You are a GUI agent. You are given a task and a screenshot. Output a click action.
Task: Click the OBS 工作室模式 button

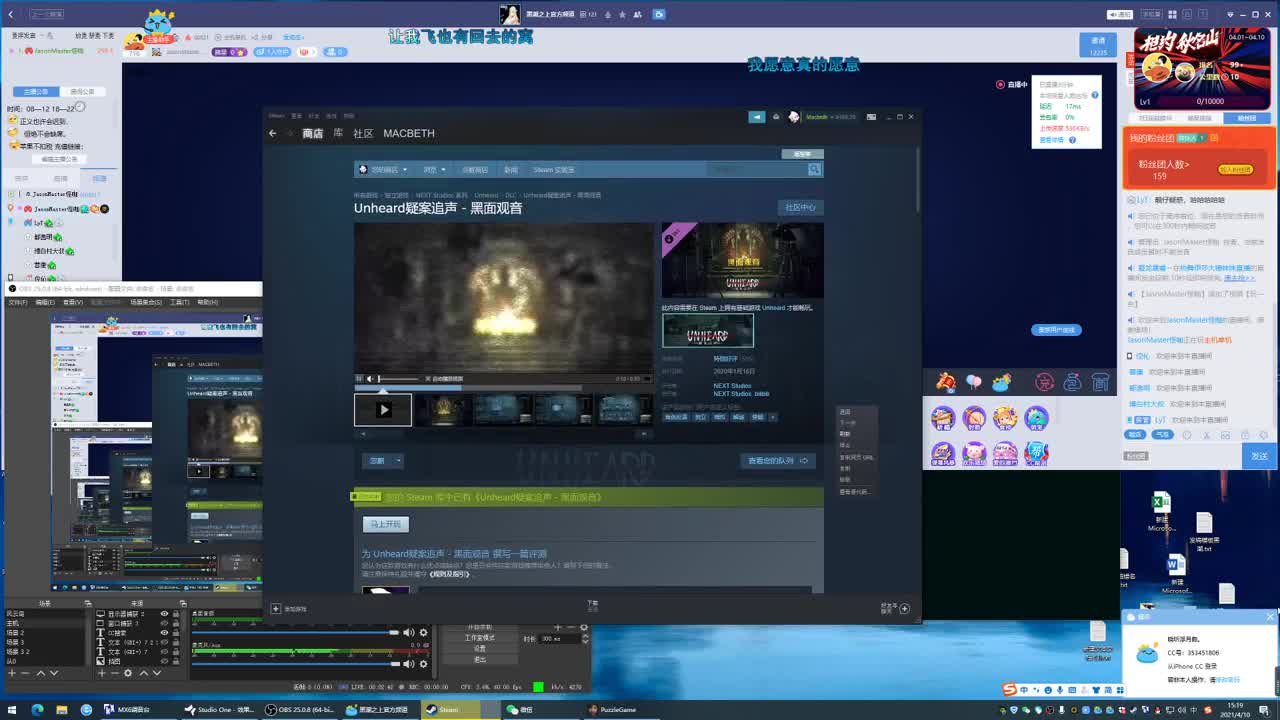(x=480, y=638)
